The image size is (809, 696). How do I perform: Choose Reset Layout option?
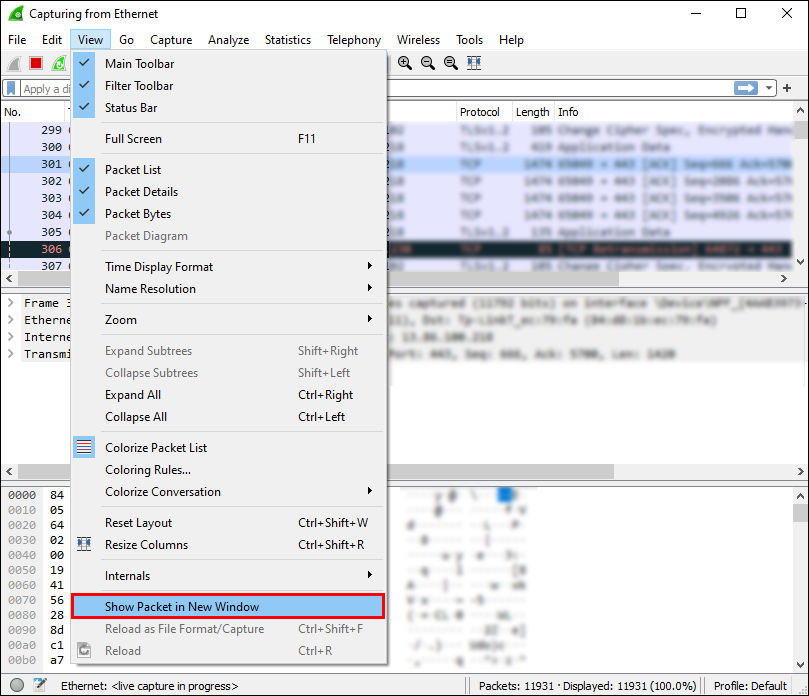227,523
